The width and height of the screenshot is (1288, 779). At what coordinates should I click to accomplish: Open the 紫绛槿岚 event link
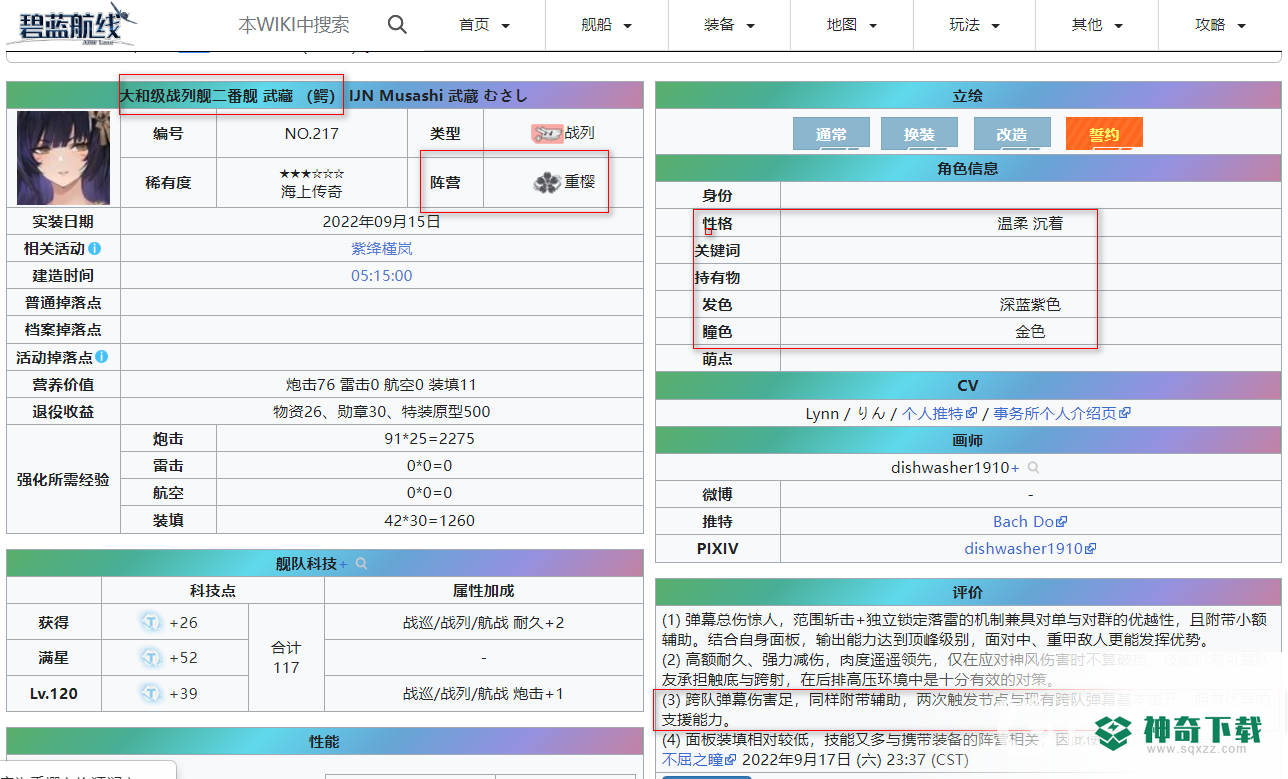pyautogui.click(x=381, y=248)
